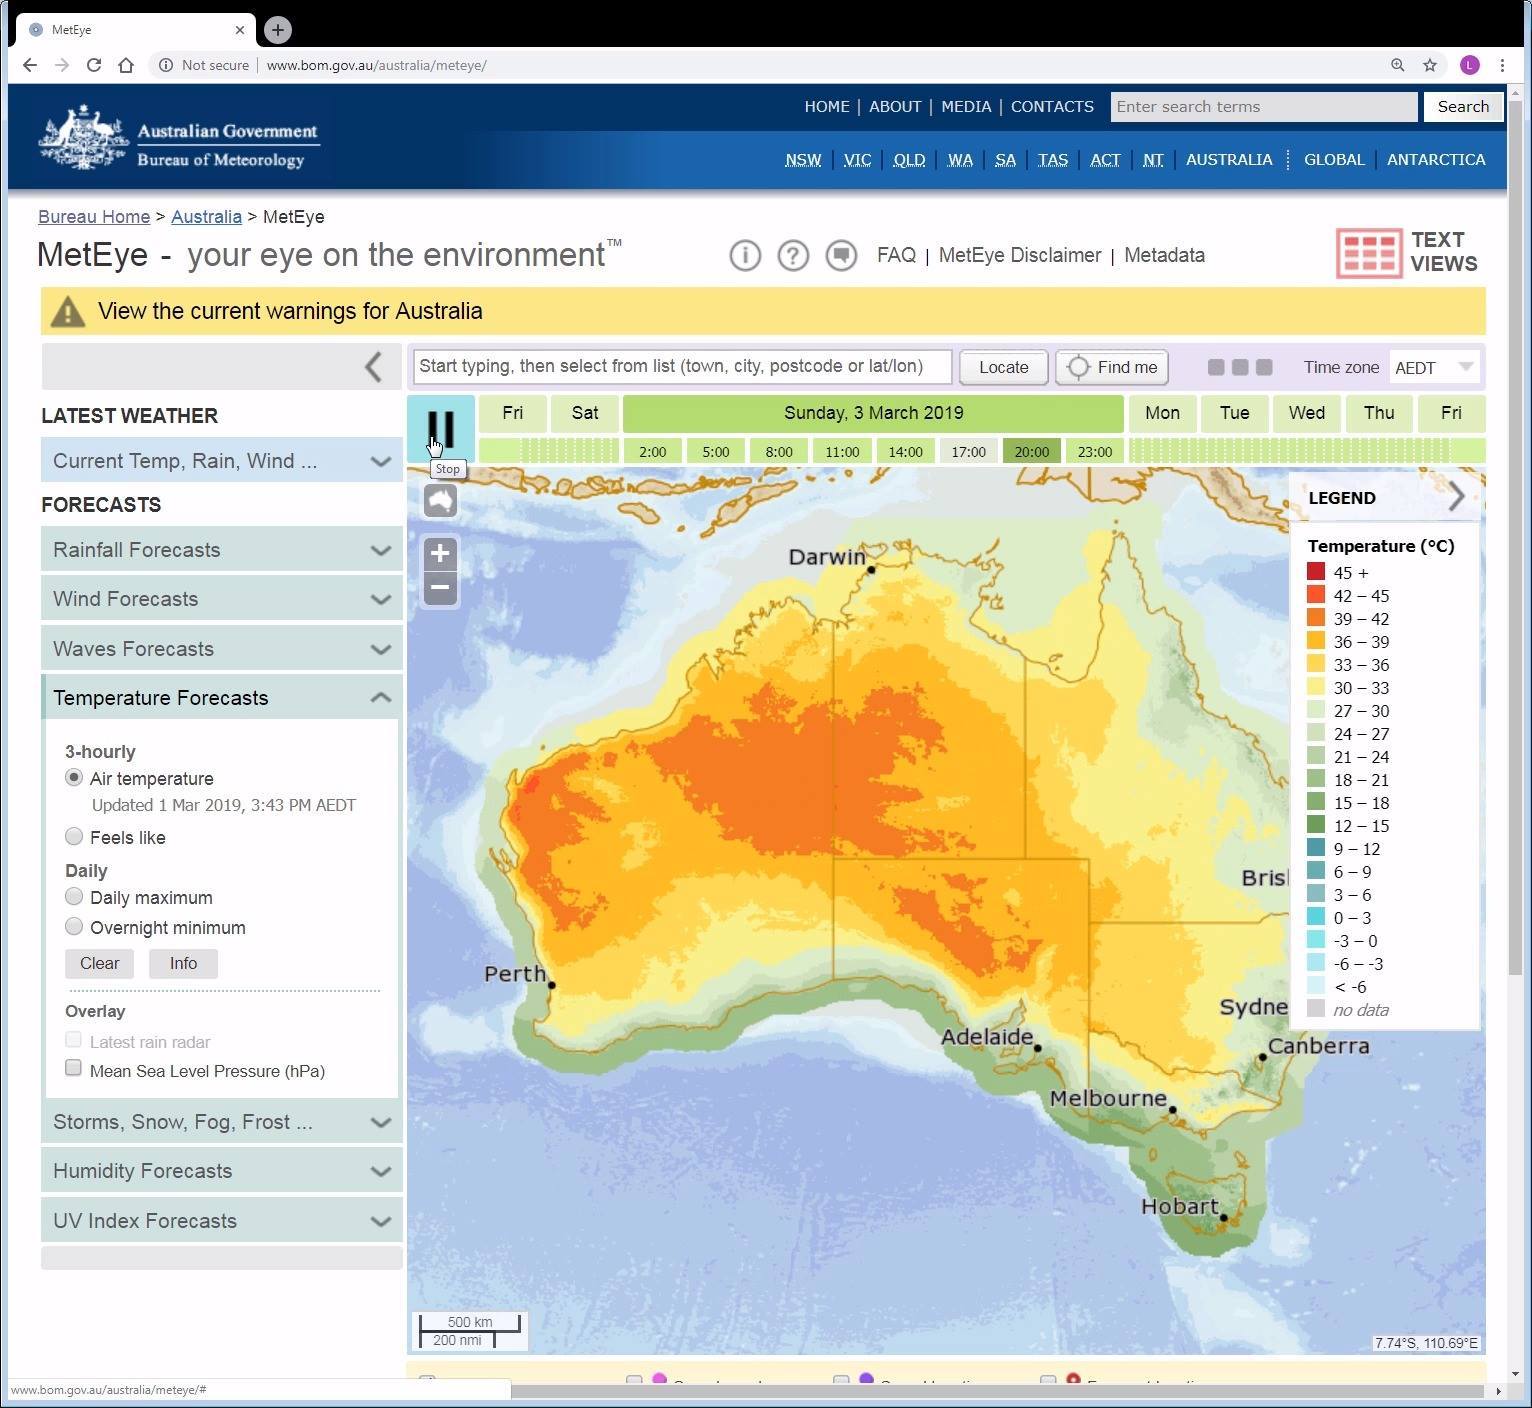This screenshot has height=1408, width=1532.
Task: Click the Australia full-extent map icon
Action: click(440, 501)
